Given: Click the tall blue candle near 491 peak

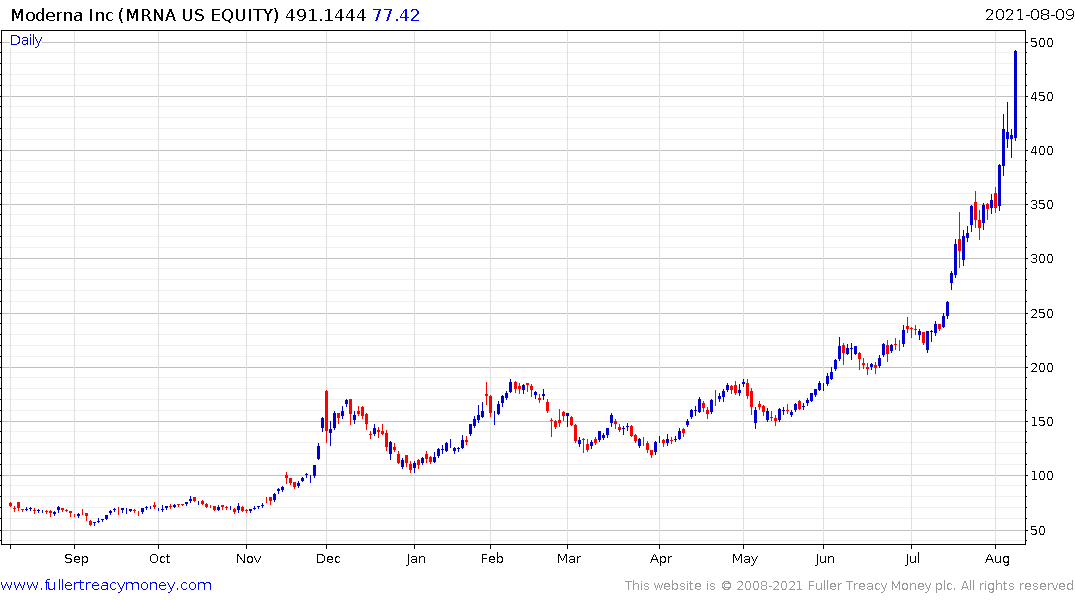Looking at the screenshot, I should (x=1015, y=95).
